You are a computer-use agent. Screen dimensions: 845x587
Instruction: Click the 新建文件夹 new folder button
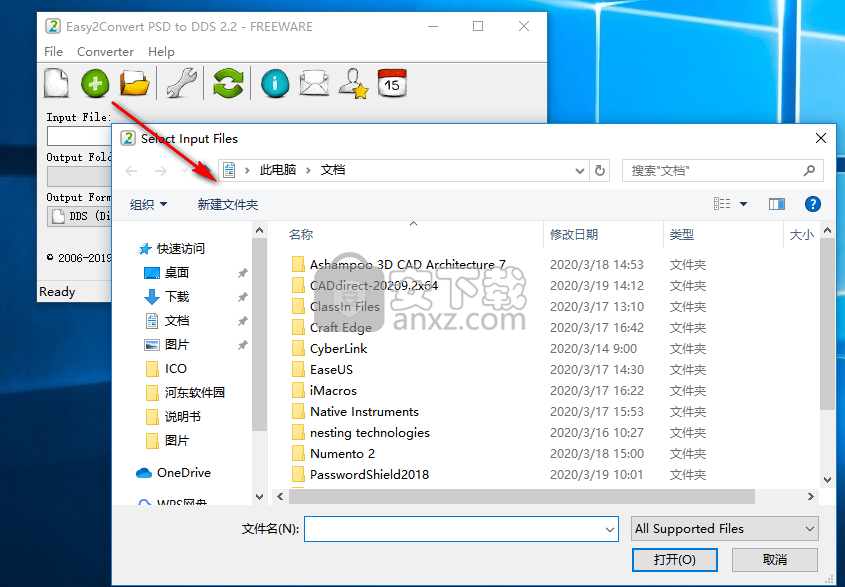click(227, 204)
